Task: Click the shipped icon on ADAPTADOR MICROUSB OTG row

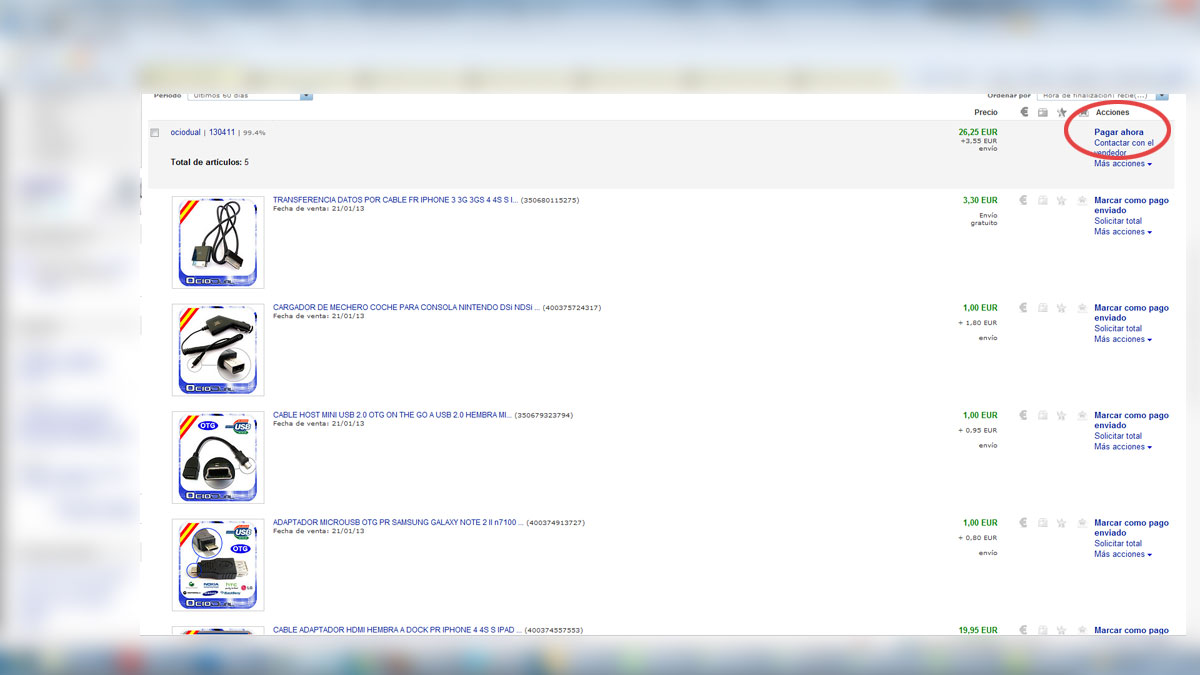Action: [1043, 523]
